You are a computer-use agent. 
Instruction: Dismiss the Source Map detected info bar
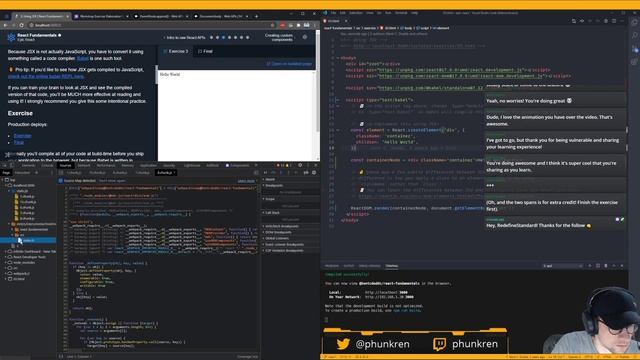[257, 180]
